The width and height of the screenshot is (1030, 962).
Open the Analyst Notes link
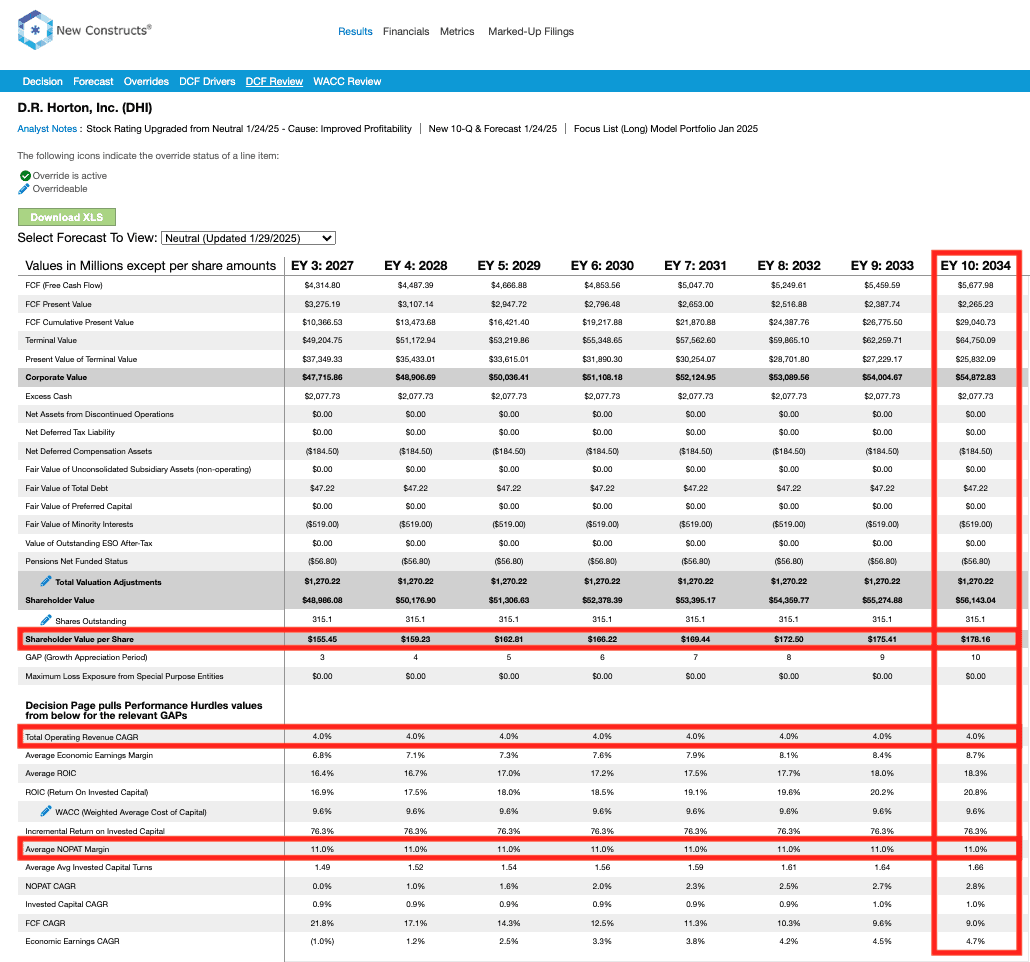[47, 129]
